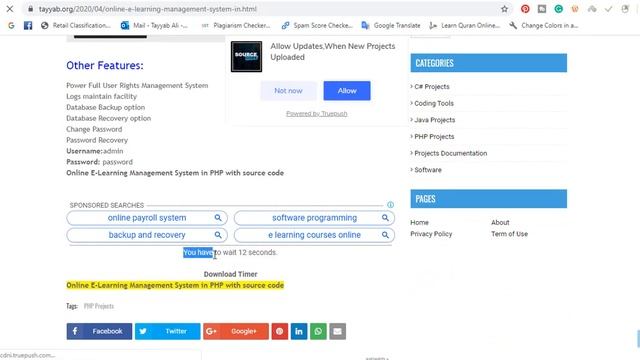Click the 'Download Timer' text

(x=231, y=274)
